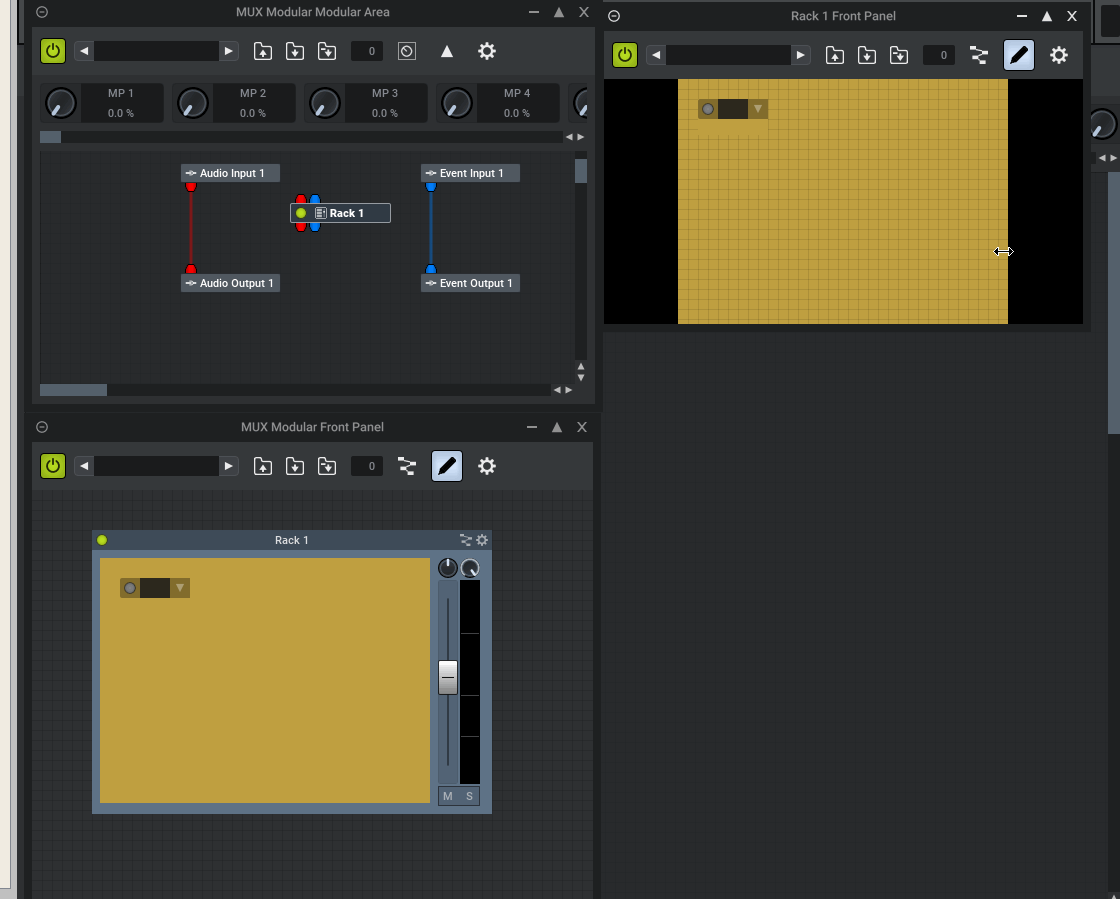
Task: Open settings gear in MUX Modular Modular Area
Action: click(x=487, y=51)
